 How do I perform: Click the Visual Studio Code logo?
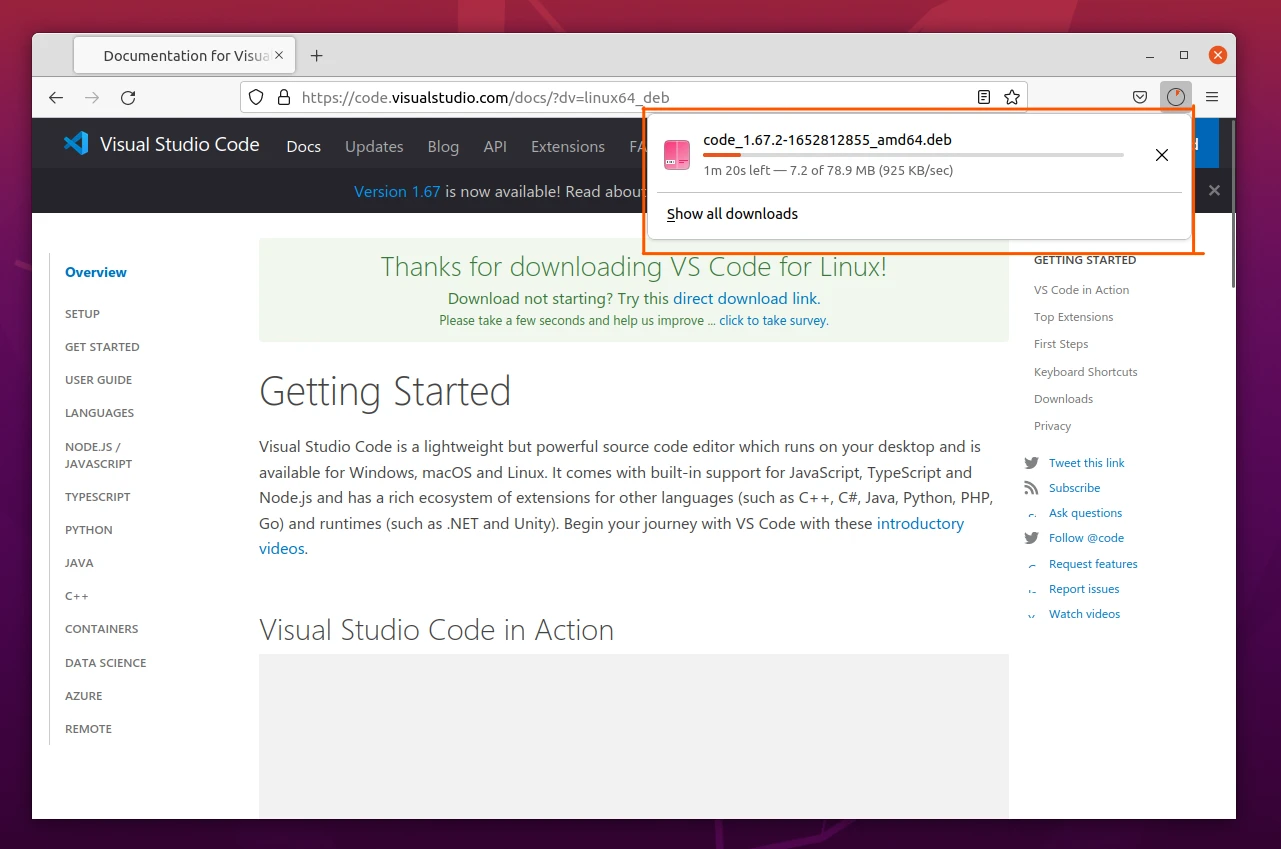(x=76, y=144)
